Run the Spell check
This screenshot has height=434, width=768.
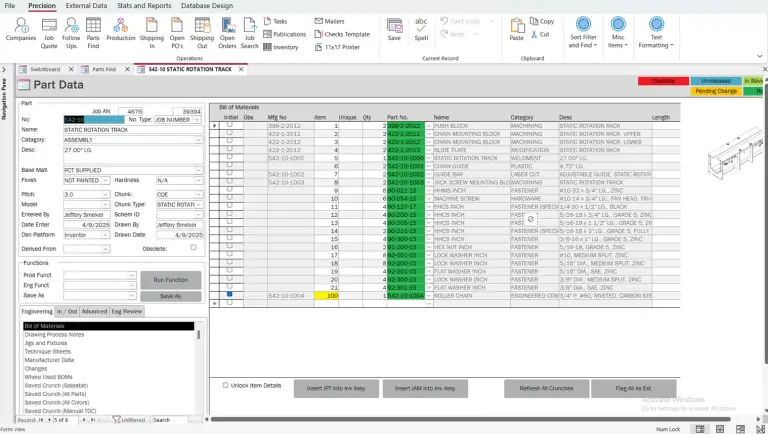pos(421,29)
